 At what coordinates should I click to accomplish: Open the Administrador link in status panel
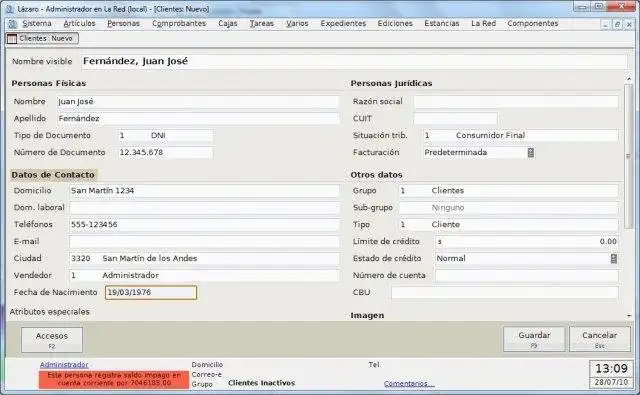[64, 365]
